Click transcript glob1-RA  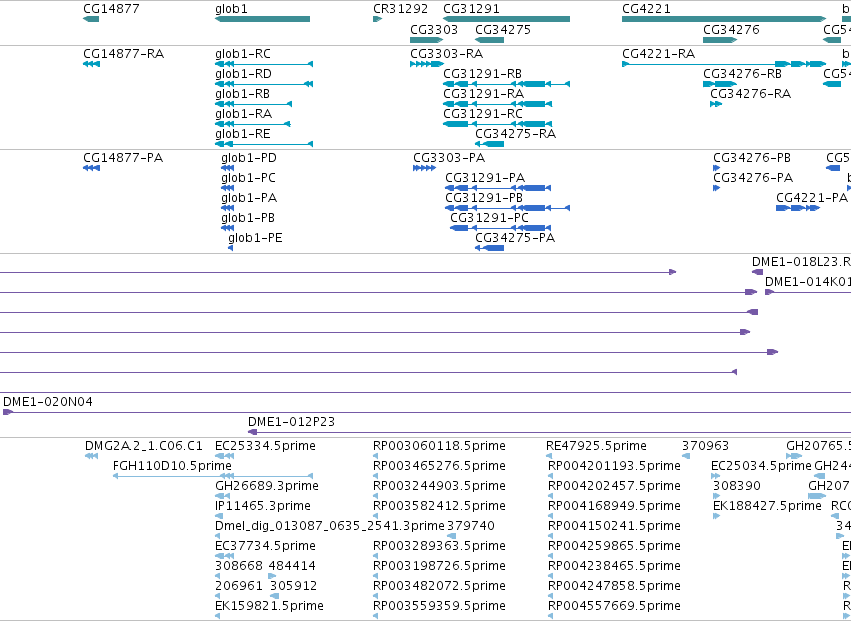(252, 124)
